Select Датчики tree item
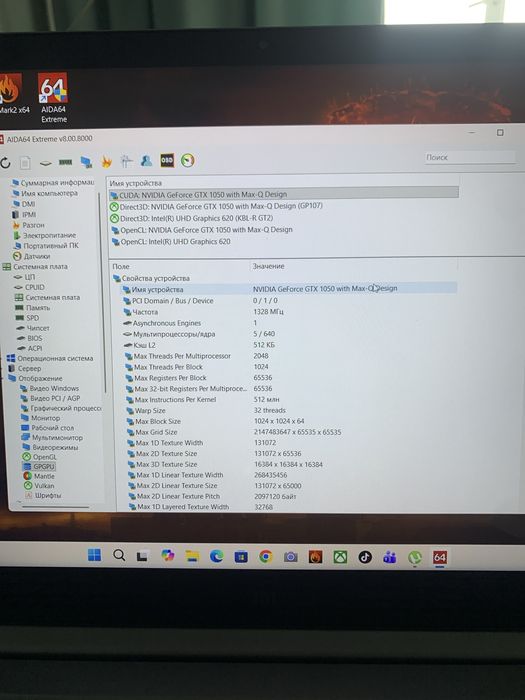The width and height of the screenshot is (525, 700). click(x=31, y=256)
